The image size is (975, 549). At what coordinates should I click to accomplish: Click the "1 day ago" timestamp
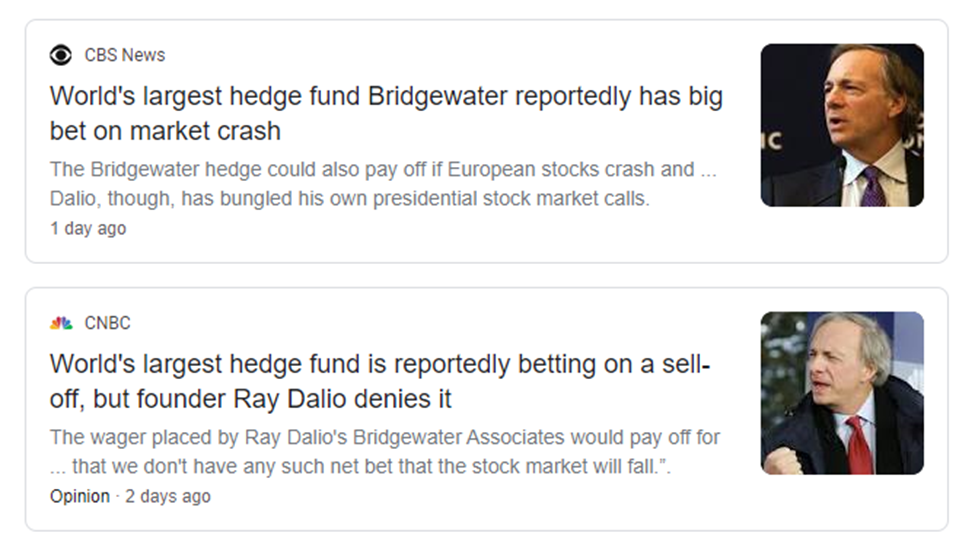point(88,228)
